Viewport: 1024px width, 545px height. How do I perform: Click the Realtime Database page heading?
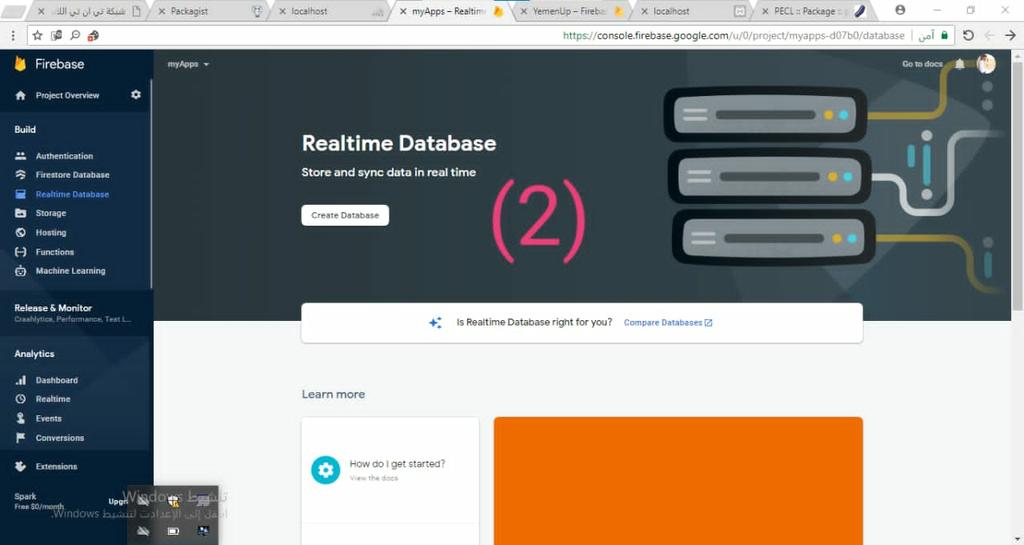click(x=399, y=143)
